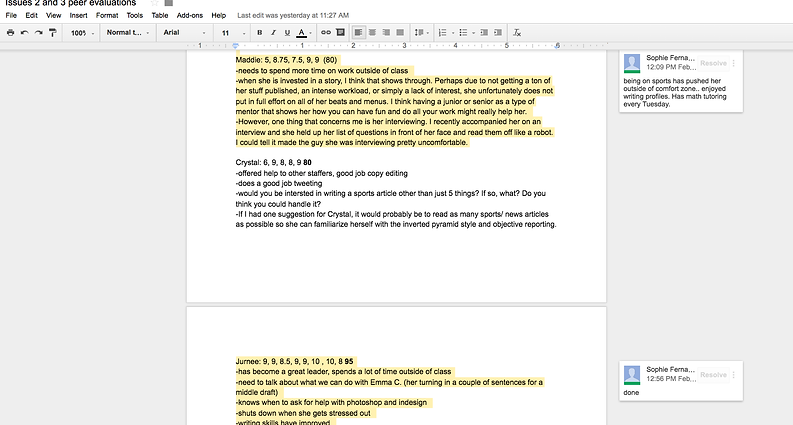The image size is (793, 425).
Task: Resolve the 'done' comment
Action: [713, 375]
